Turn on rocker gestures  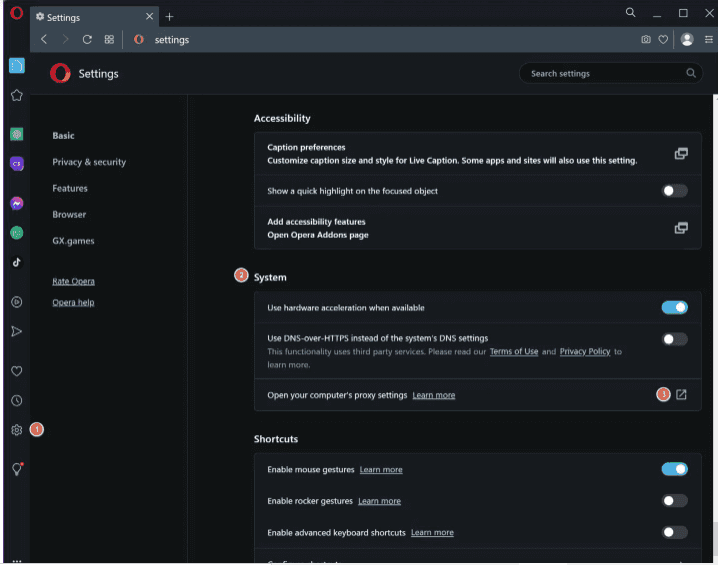point(674,501)
